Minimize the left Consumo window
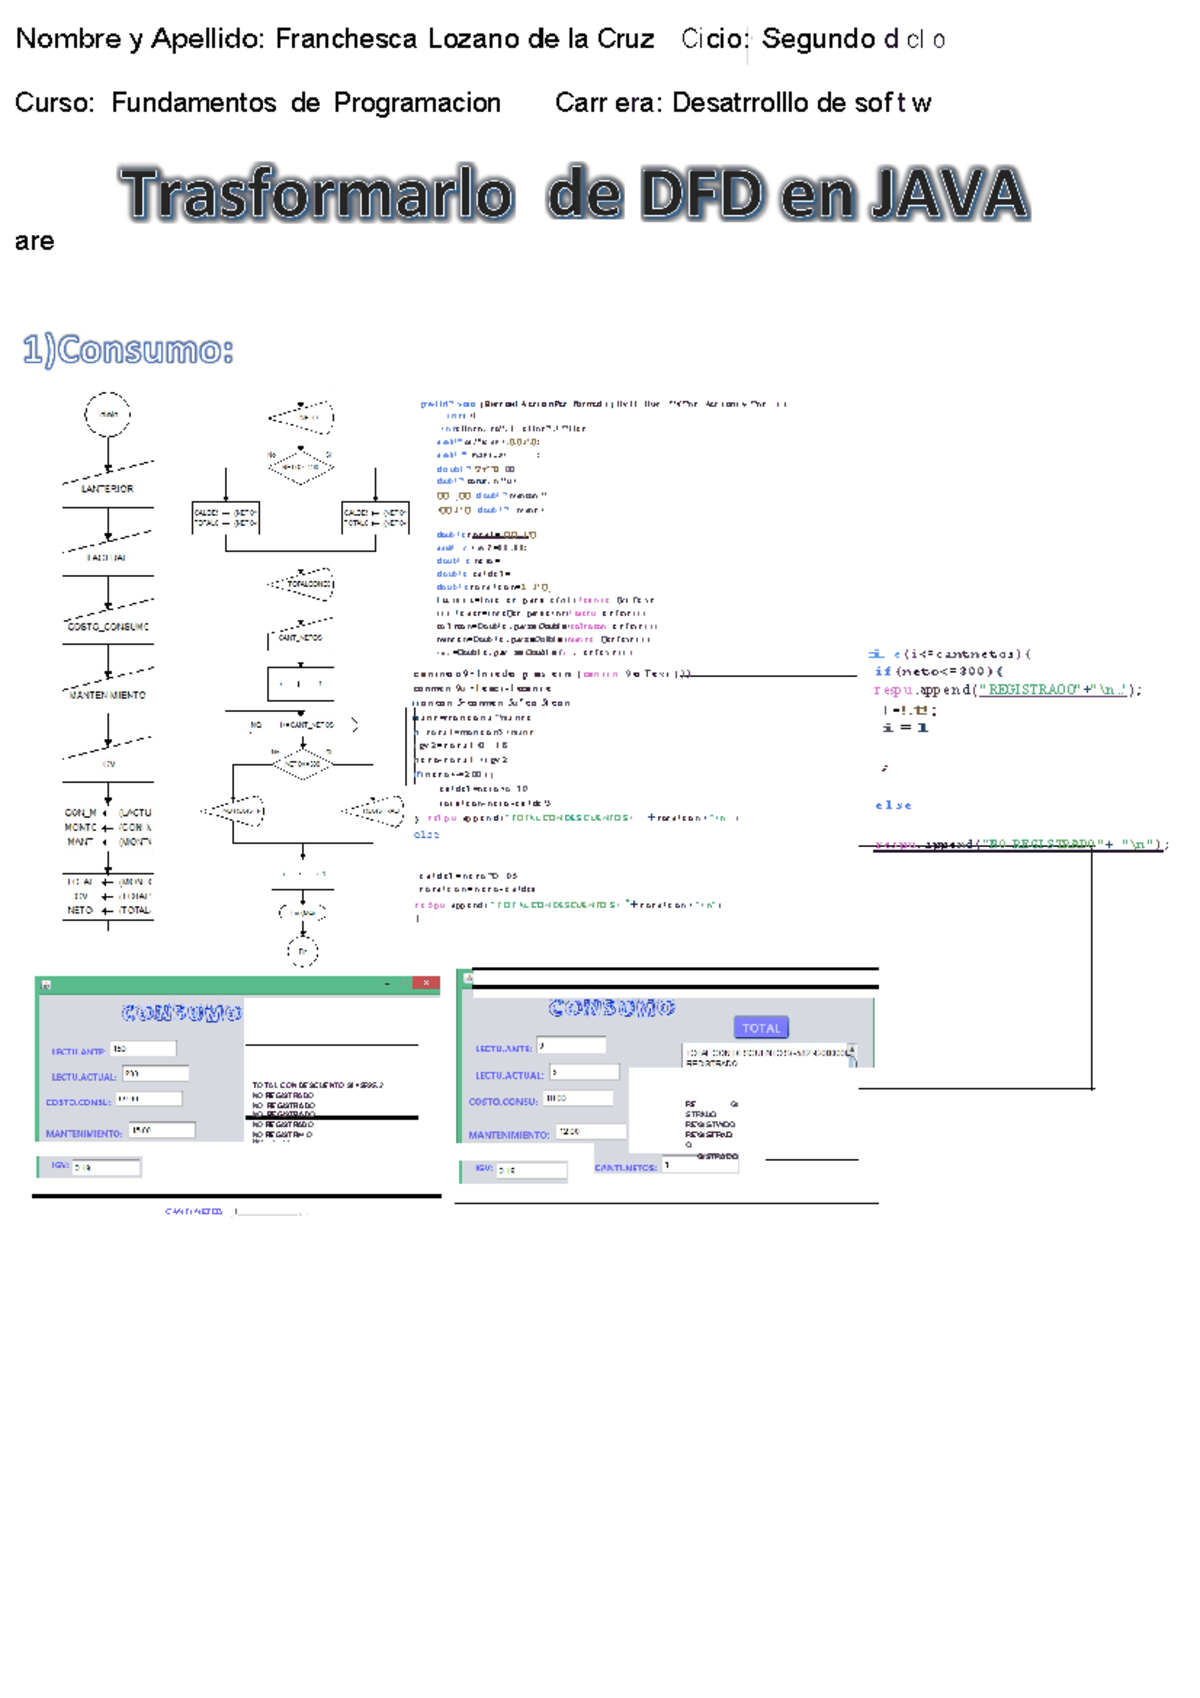 (388, 984)
